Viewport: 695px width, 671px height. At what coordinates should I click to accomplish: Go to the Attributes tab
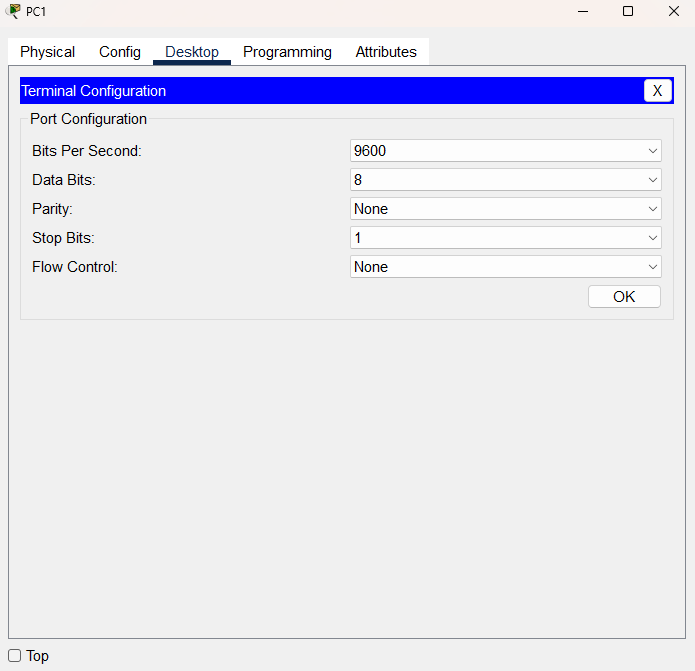tap(386, 52)
